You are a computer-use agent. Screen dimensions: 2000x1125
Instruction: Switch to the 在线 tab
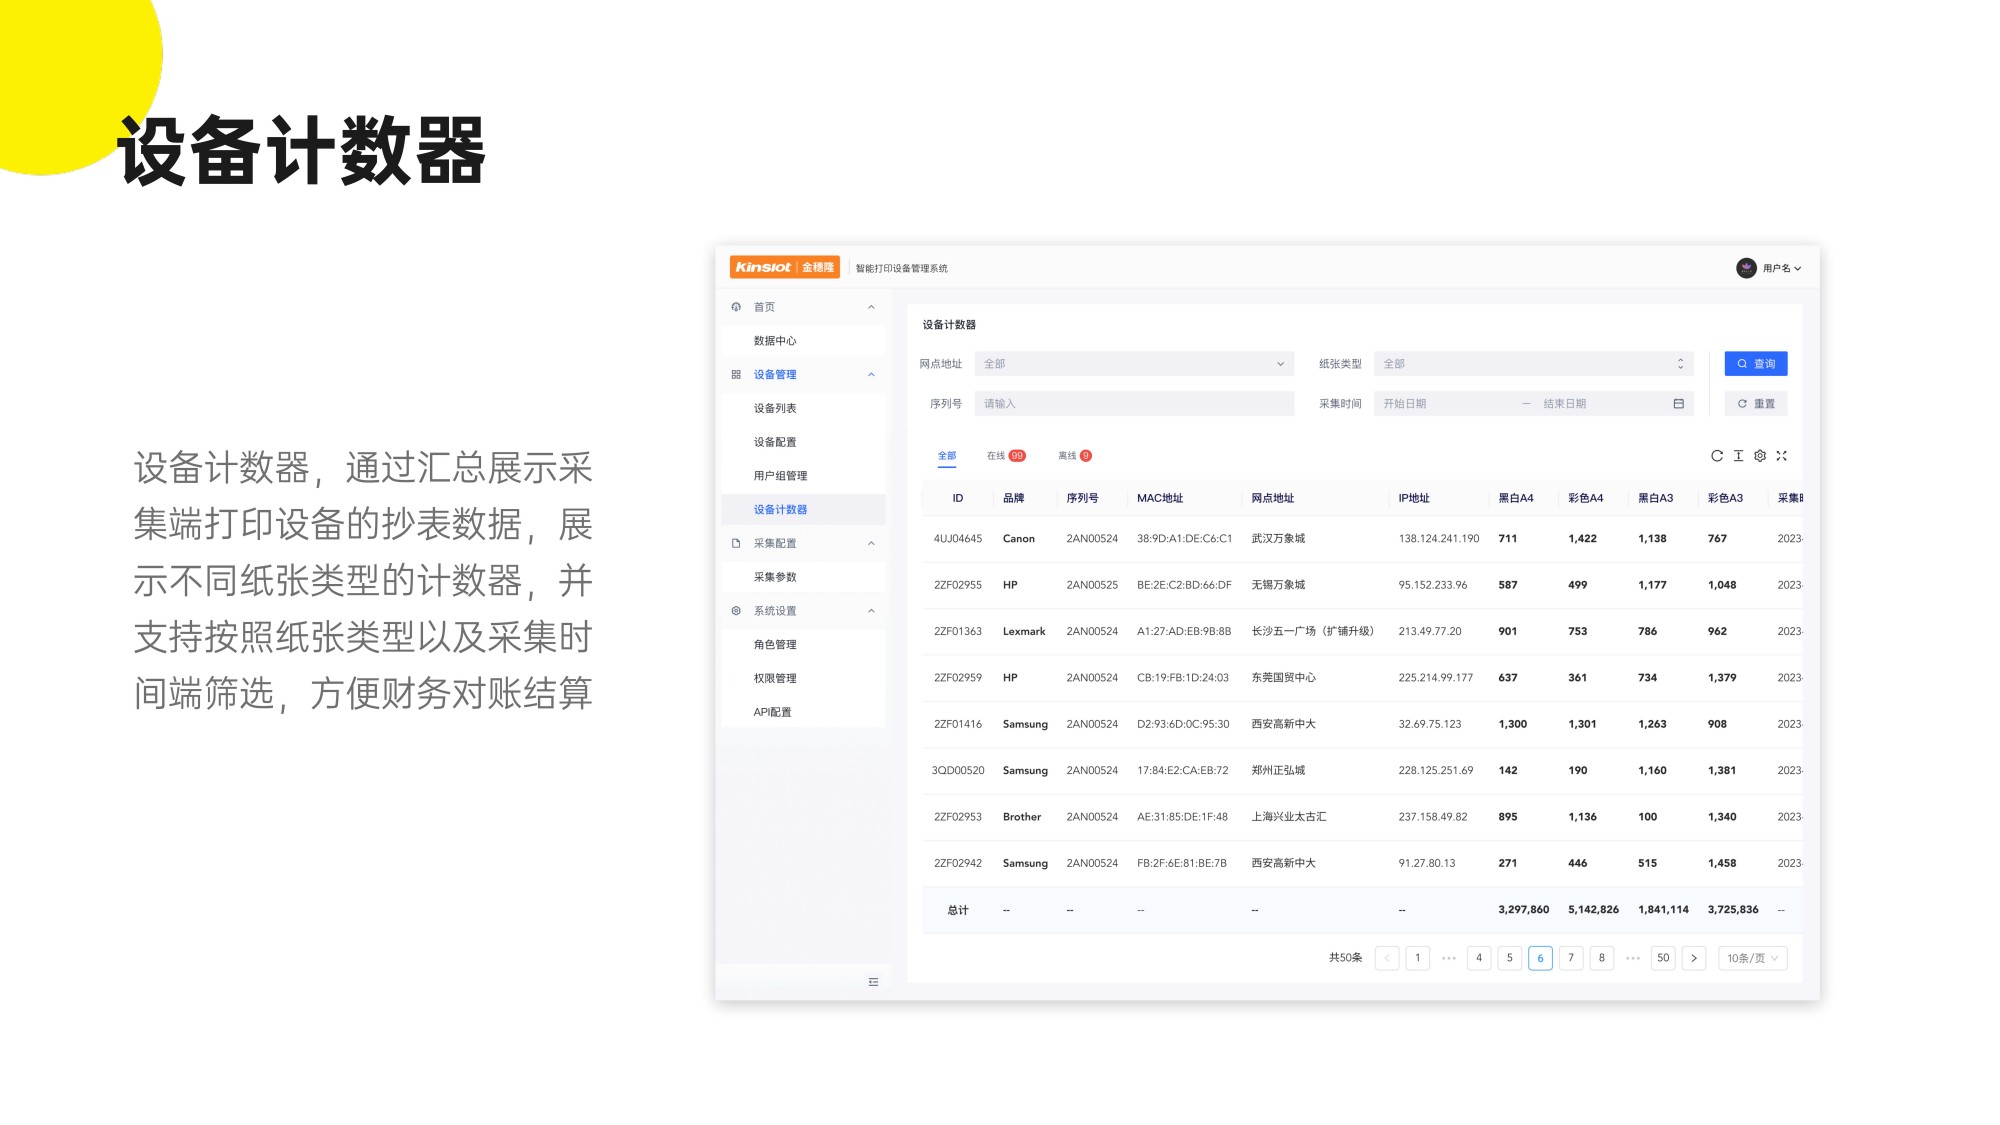click(x=1005, y=456)
